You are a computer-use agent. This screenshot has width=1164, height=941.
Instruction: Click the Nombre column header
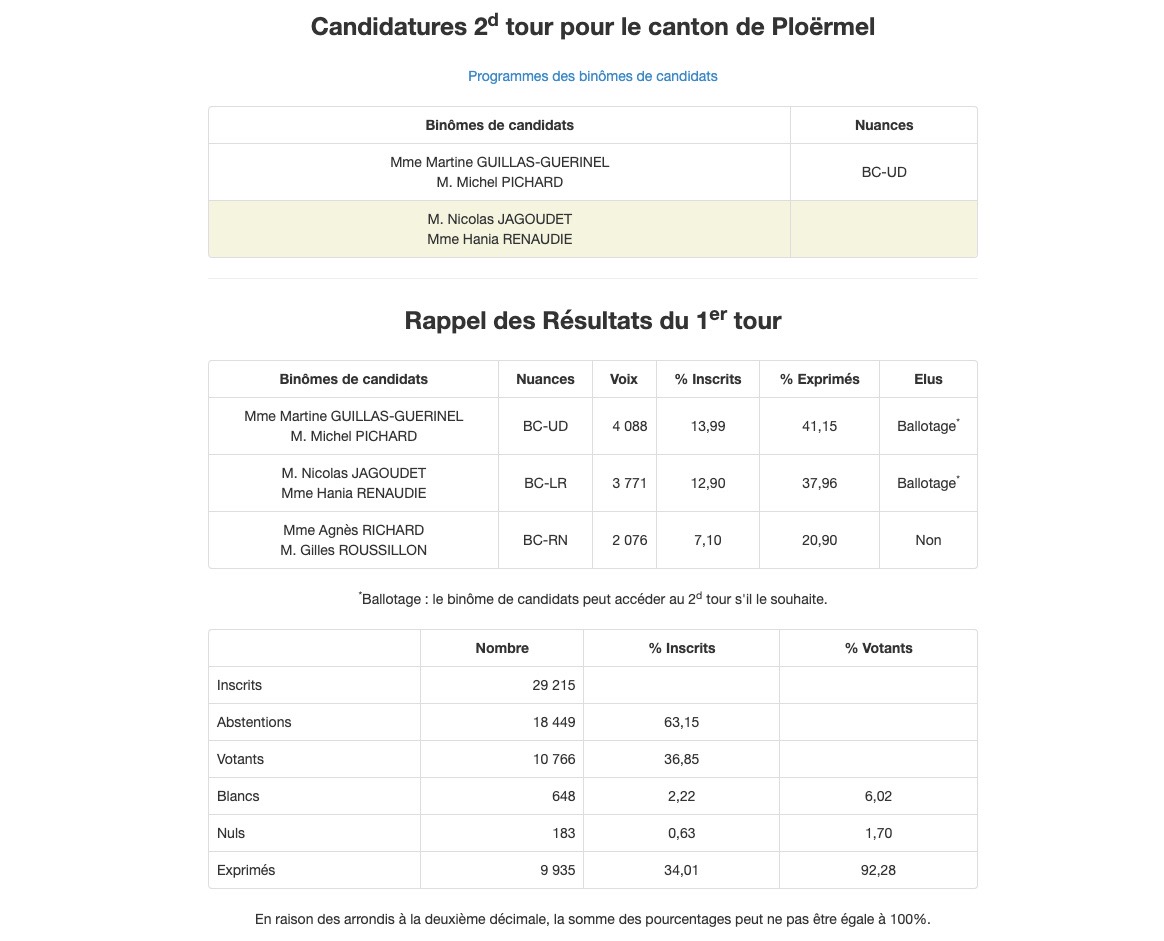(x=502, y=648)
